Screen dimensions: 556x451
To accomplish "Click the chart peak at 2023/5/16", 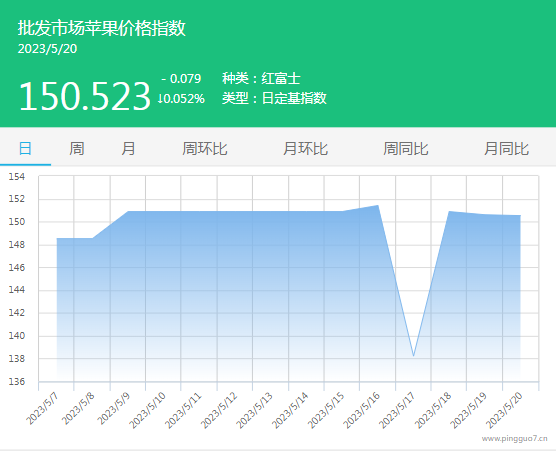I will tap(378, 205).
